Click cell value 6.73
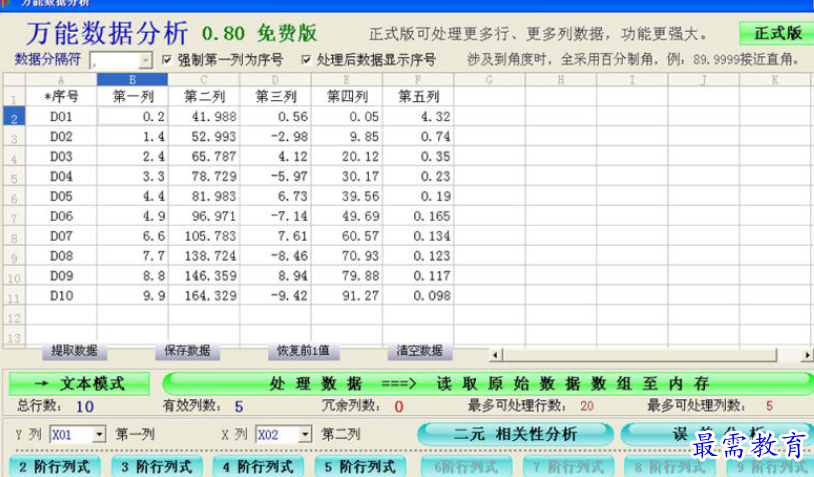814x477 pixels. pyautogui.click(x=276, y=196)
